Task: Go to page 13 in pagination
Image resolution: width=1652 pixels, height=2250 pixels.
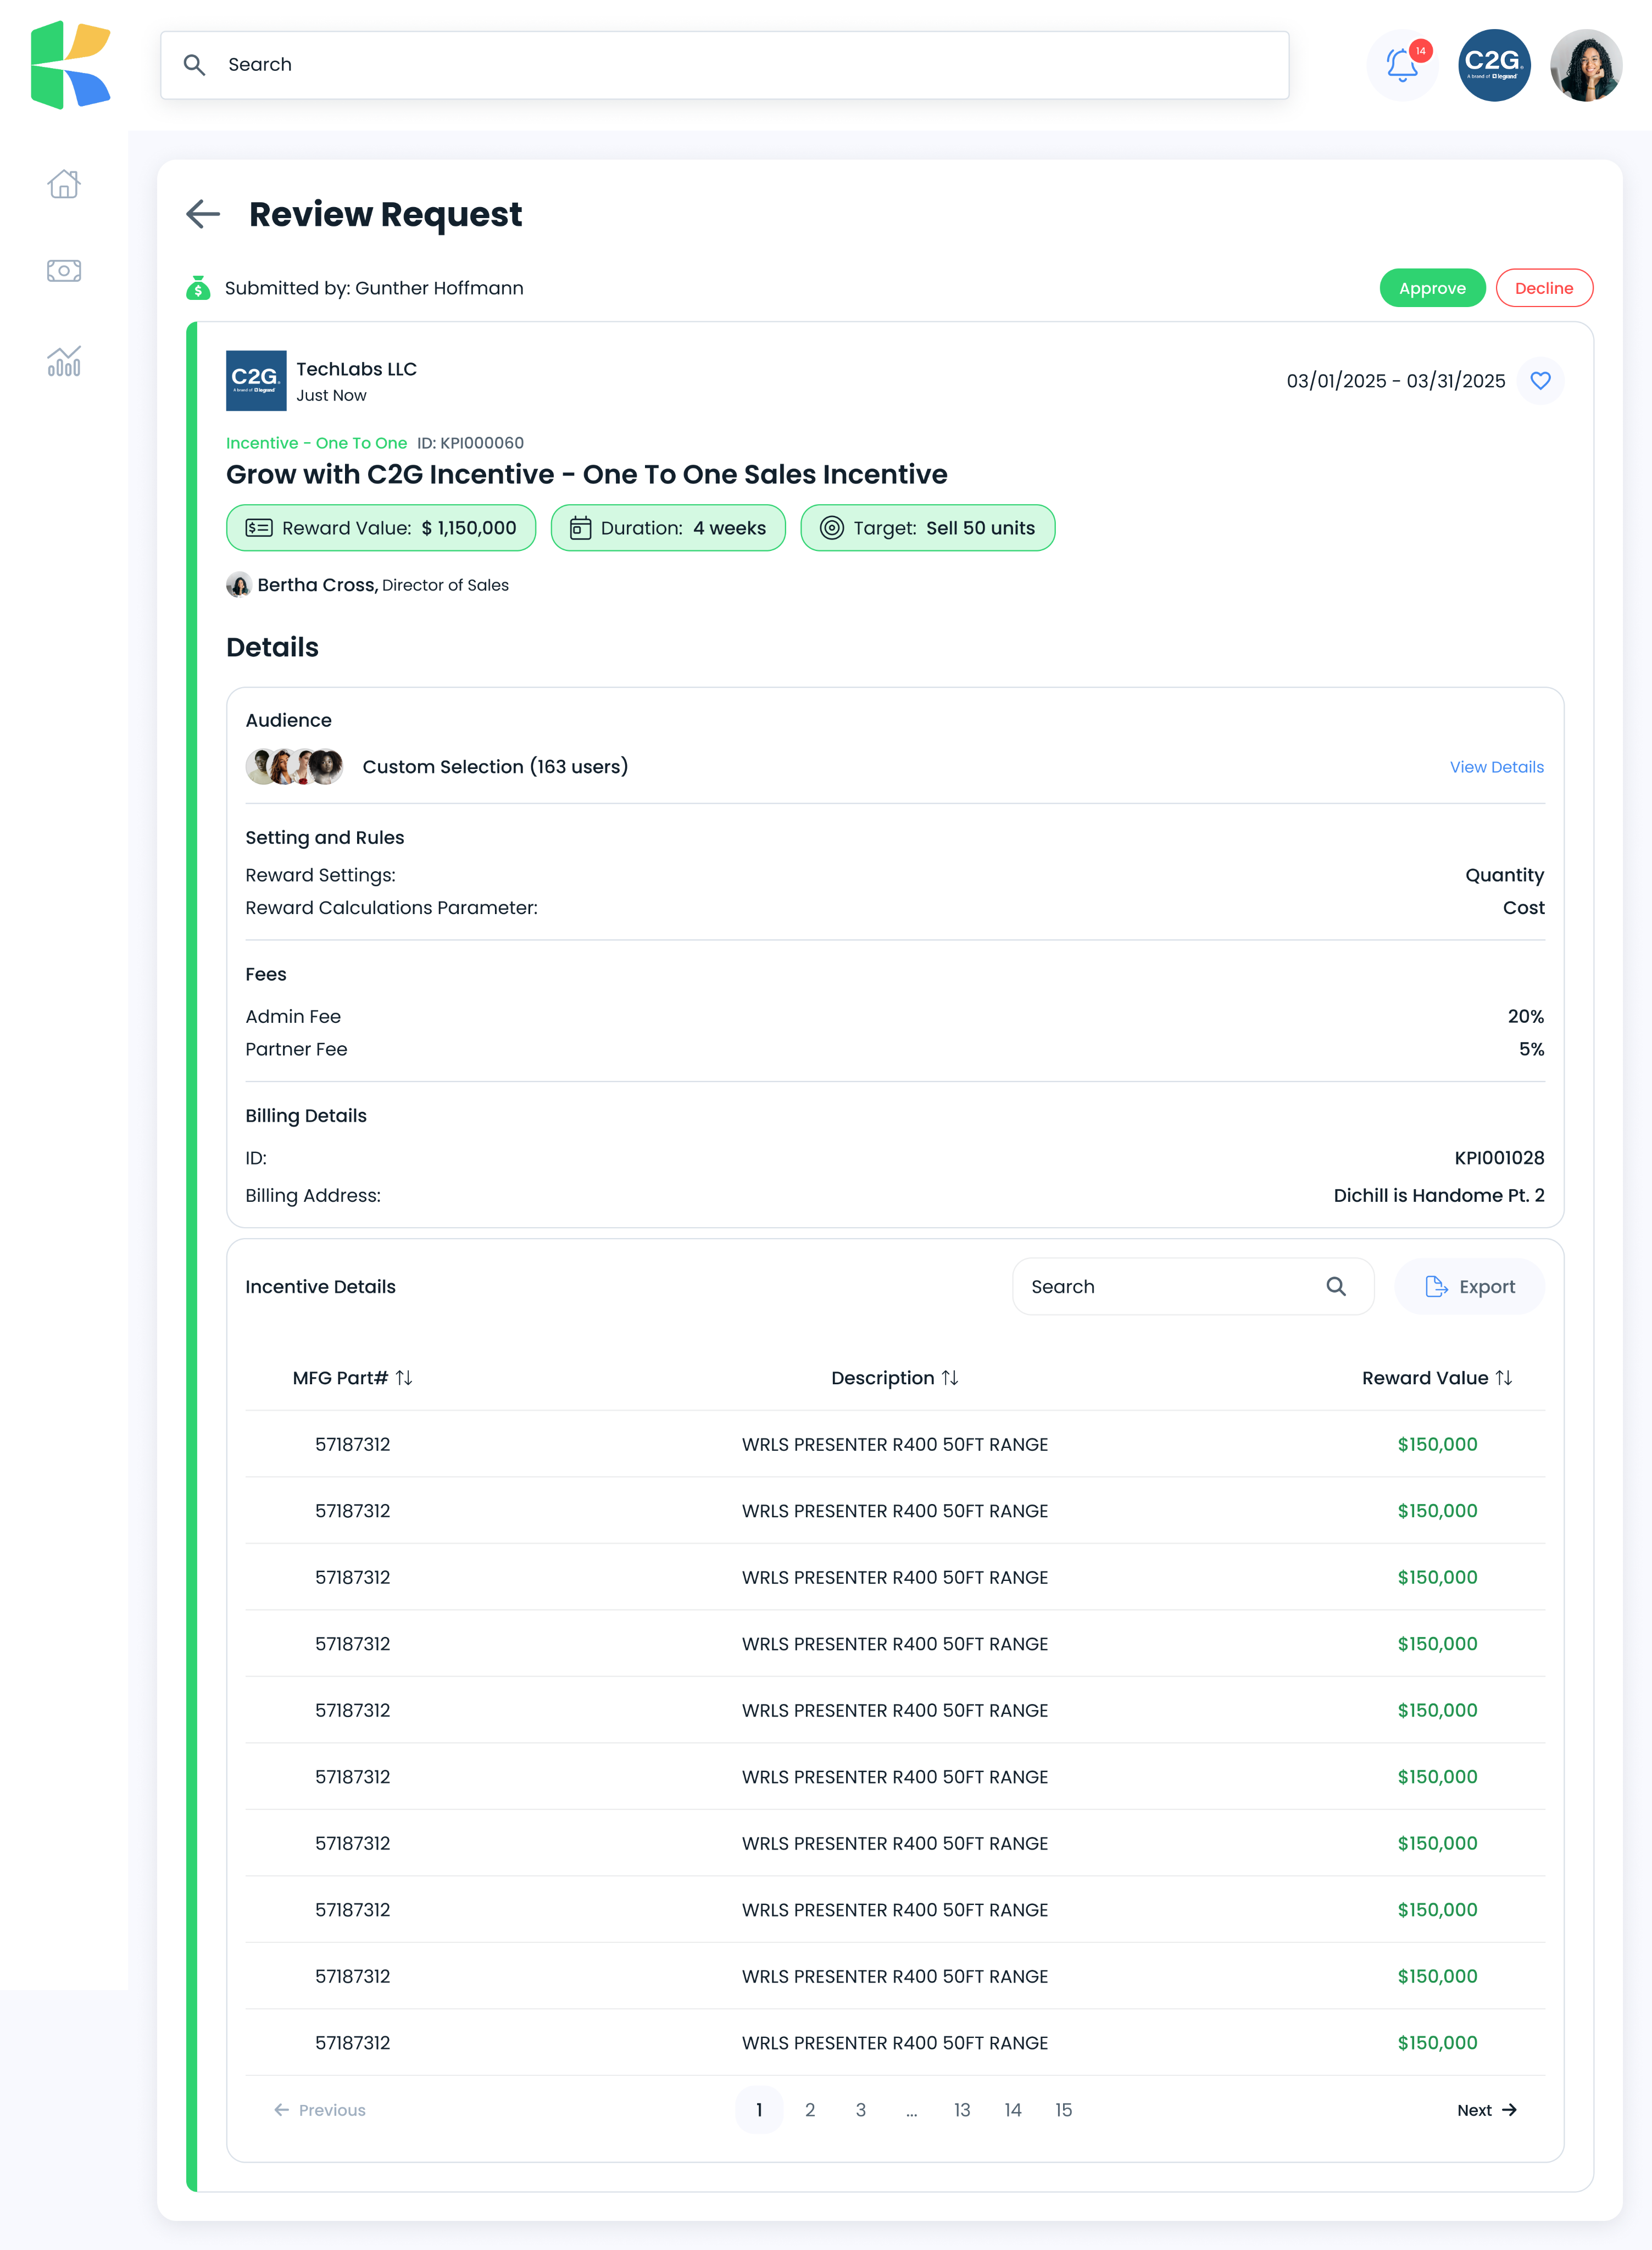Action: (962, 2110)
